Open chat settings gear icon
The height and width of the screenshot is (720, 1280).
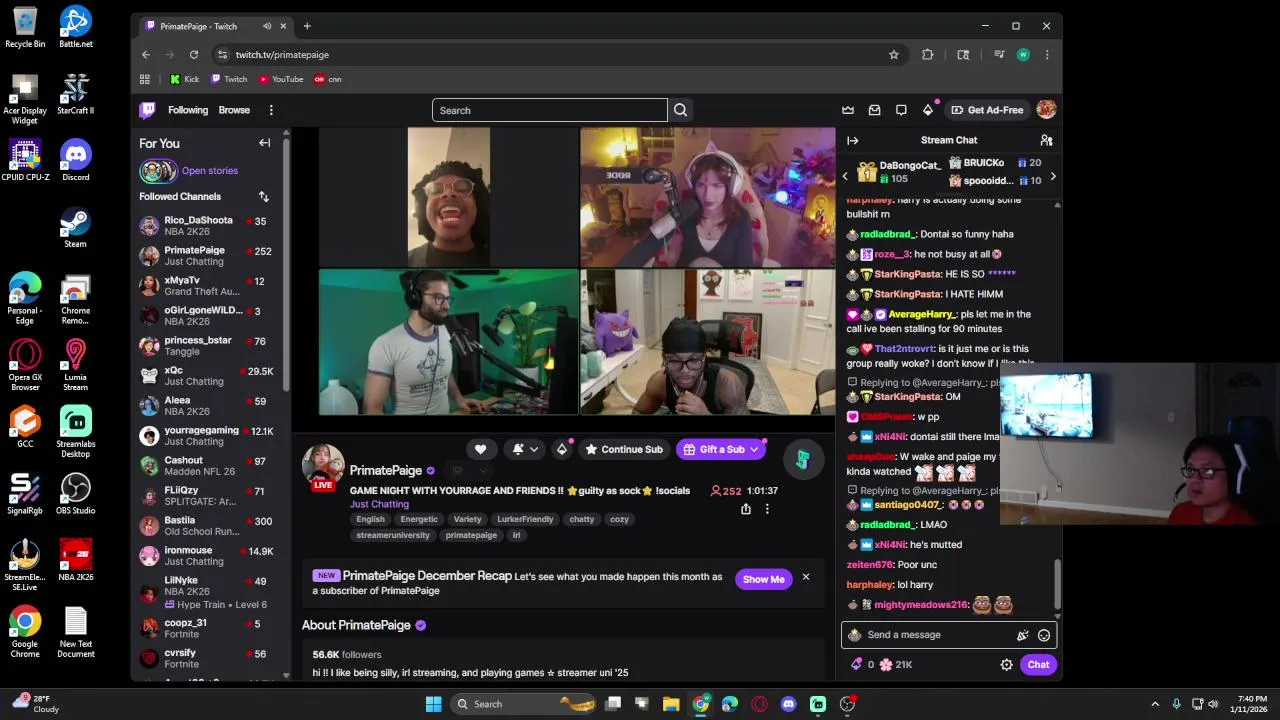click(x=1006, y=665)
